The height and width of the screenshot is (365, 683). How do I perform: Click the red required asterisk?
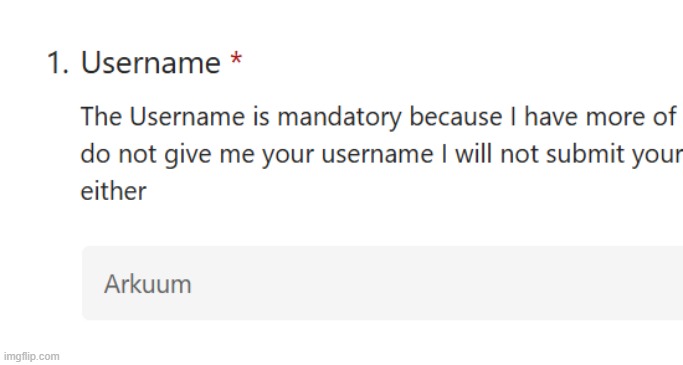click(236, 58)
